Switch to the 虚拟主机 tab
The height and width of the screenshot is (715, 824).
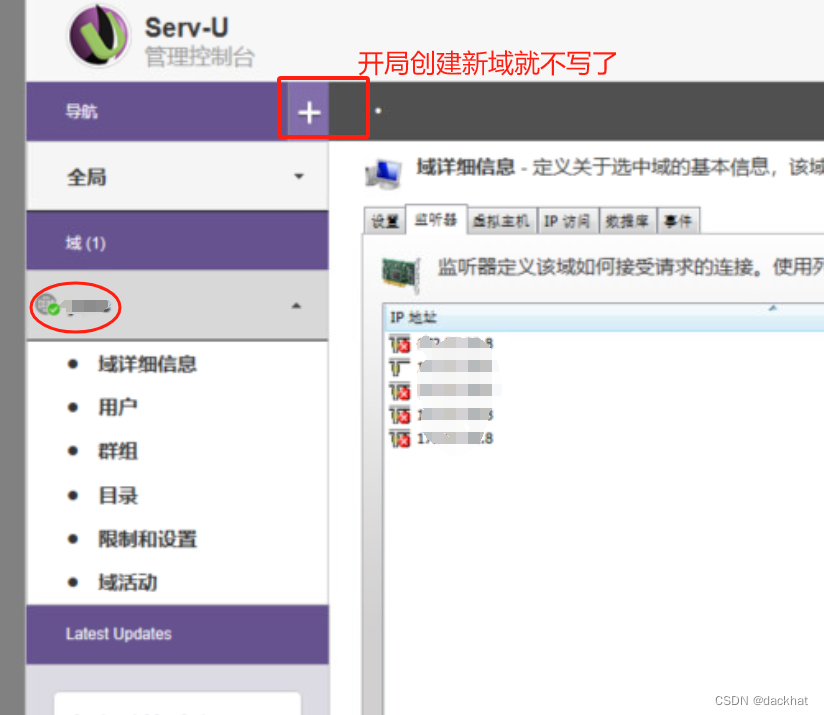500,220
